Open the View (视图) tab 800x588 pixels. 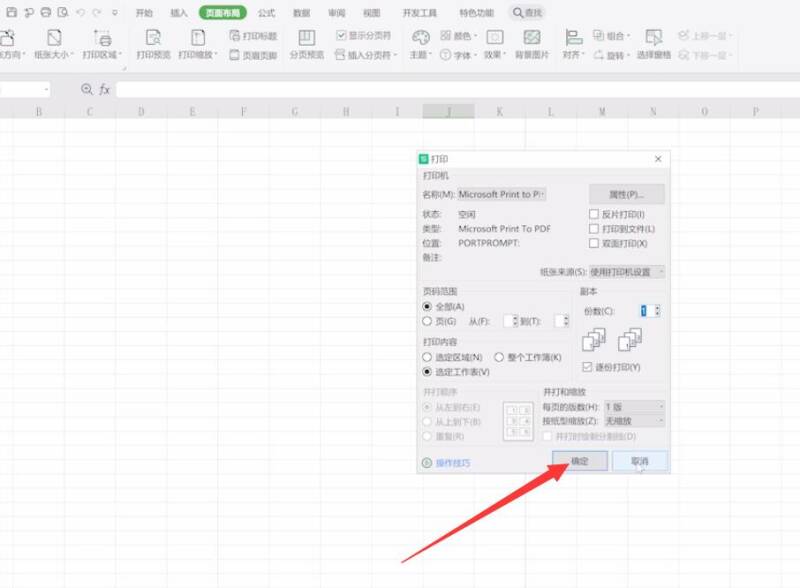click(x=371, y=13)
